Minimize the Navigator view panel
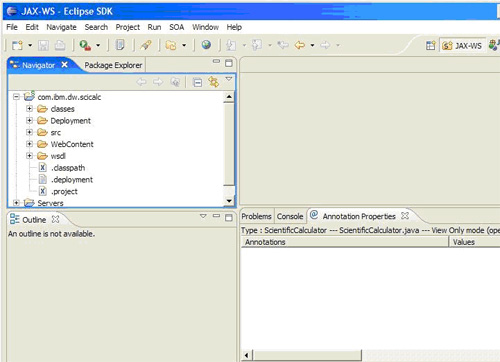500x362 pixels. pyautogui.click(x=216, y=61)
